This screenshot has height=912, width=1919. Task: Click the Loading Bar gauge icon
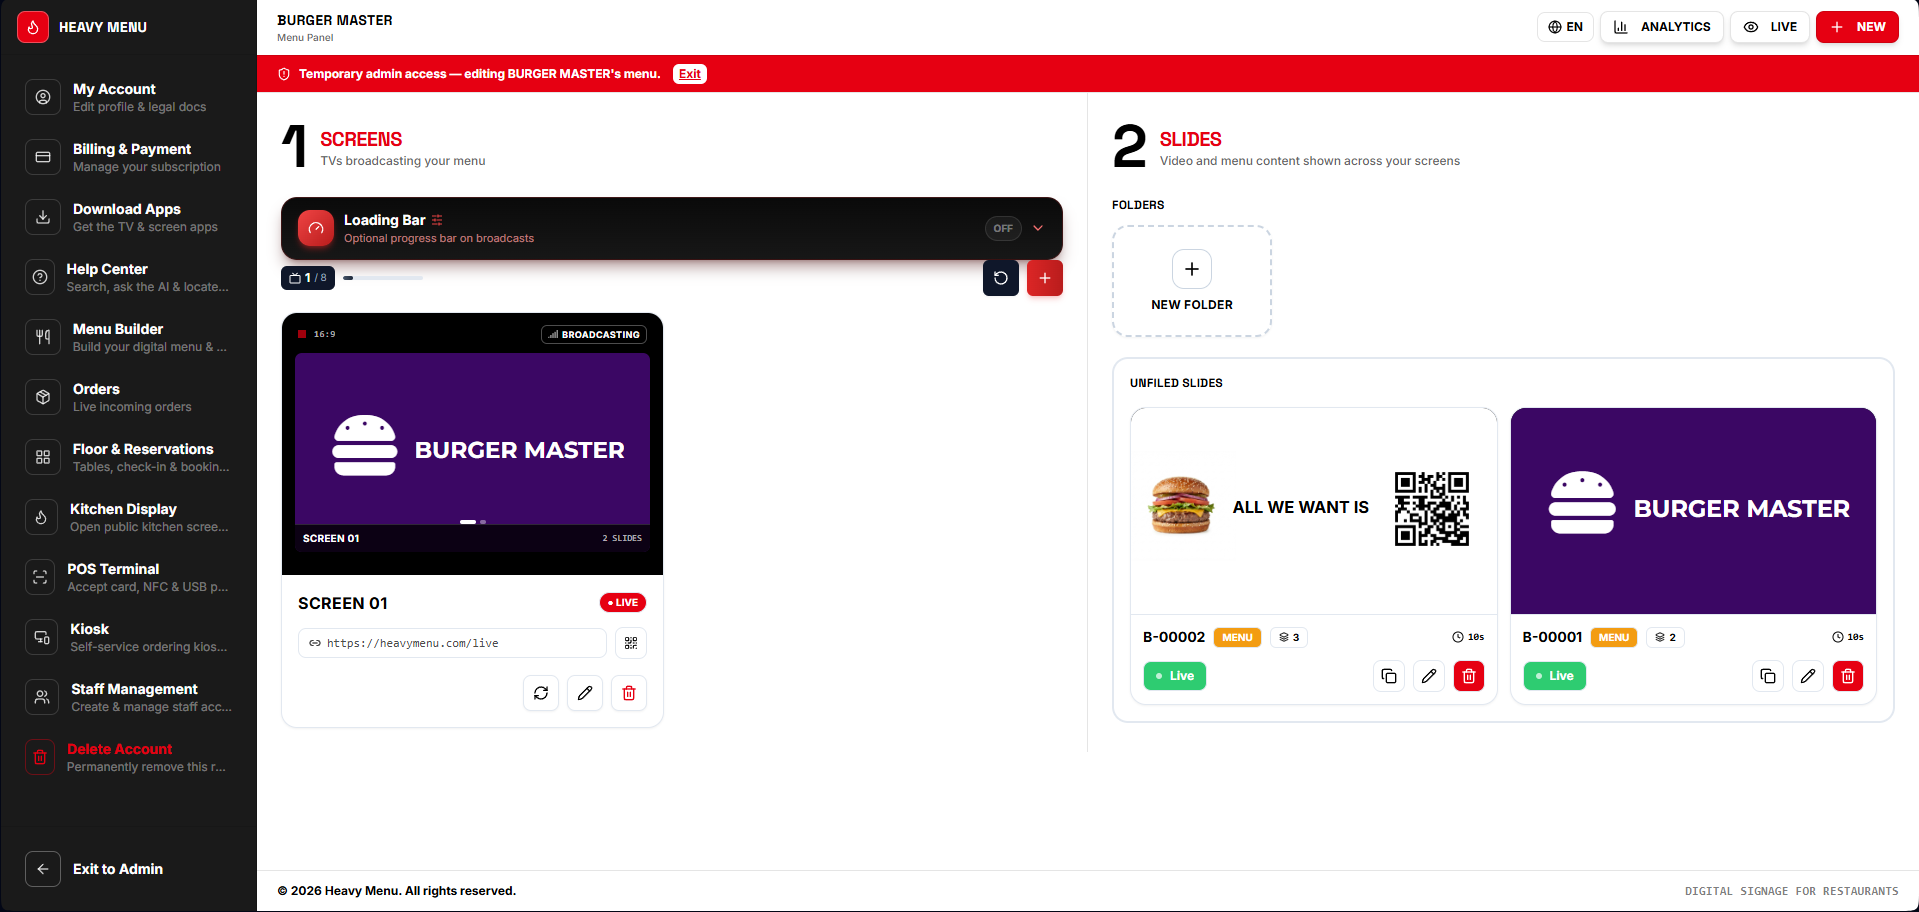point(316,228)
